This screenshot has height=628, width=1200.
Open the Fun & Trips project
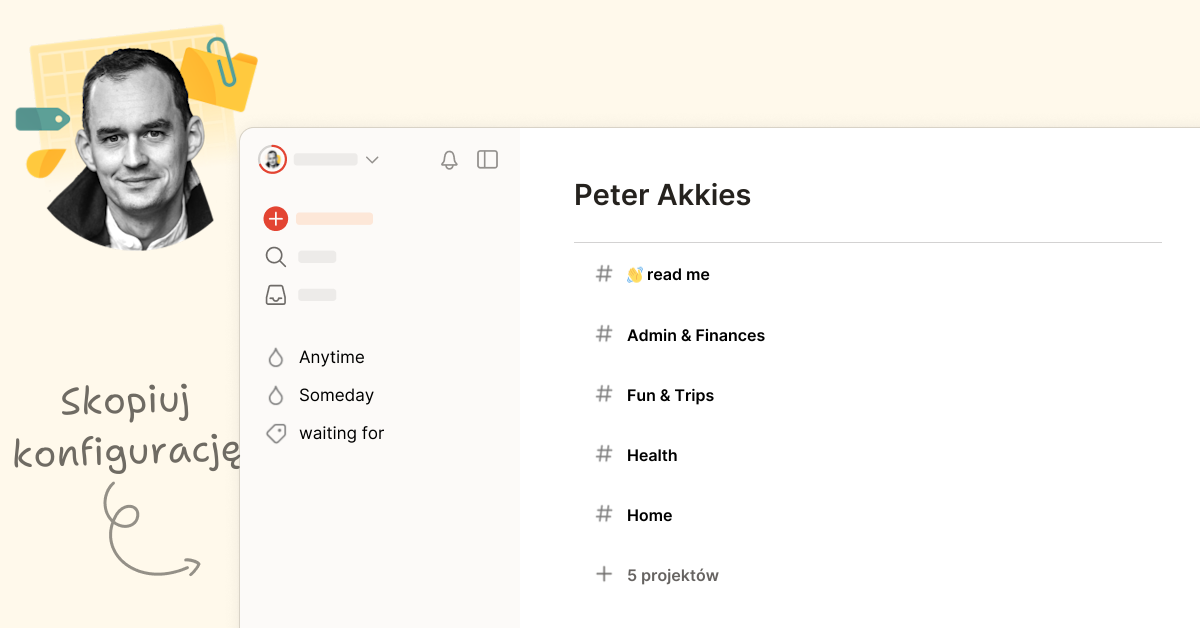click(x=670, y=395)
